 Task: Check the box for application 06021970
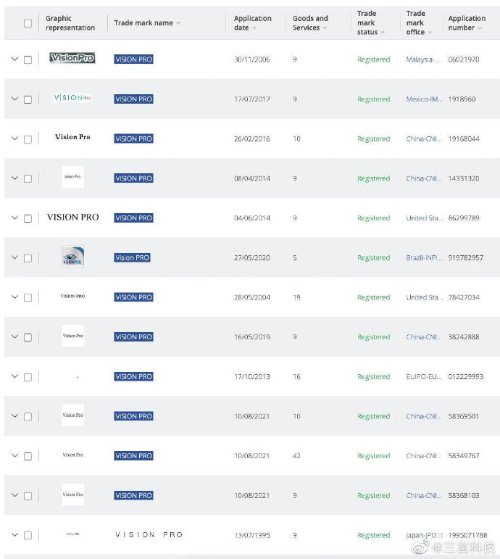pos(28,60)
